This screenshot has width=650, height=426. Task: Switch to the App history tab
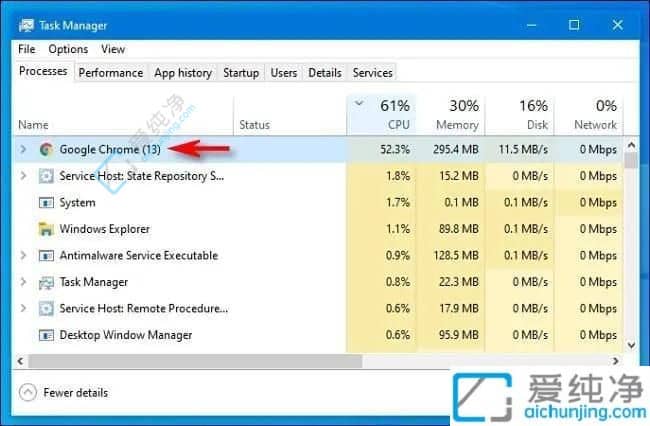click(183, 73)
